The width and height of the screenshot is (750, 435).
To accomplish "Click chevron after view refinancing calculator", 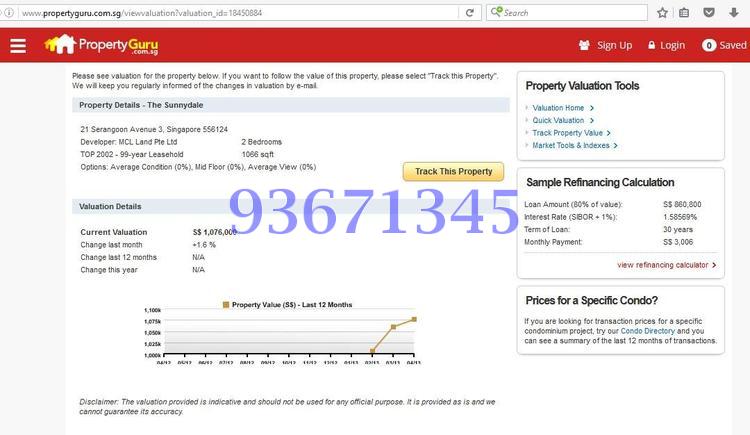I will click(714, 265).
